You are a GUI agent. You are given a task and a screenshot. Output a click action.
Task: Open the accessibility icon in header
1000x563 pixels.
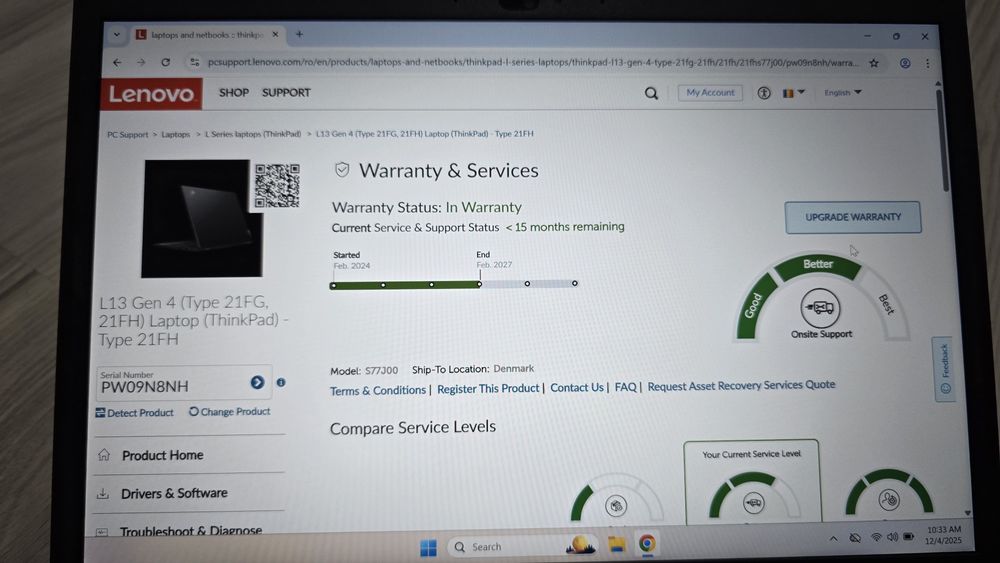pos(763,93)
